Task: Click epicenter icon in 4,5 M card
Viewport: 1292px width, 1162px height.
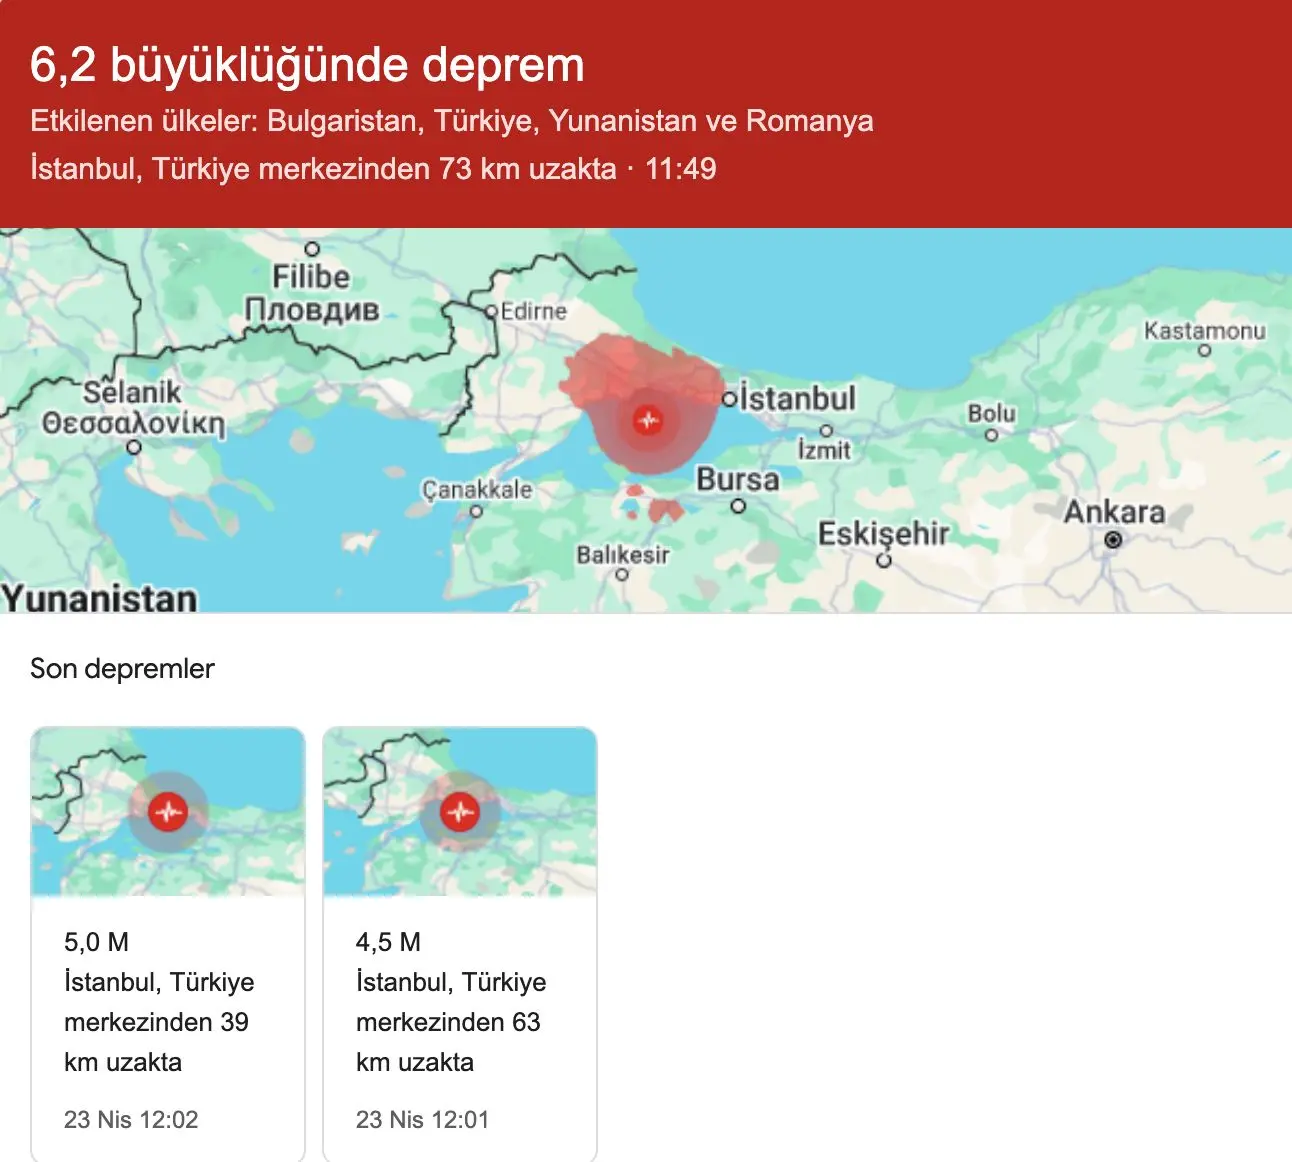Action: click(x=459, y=811)
